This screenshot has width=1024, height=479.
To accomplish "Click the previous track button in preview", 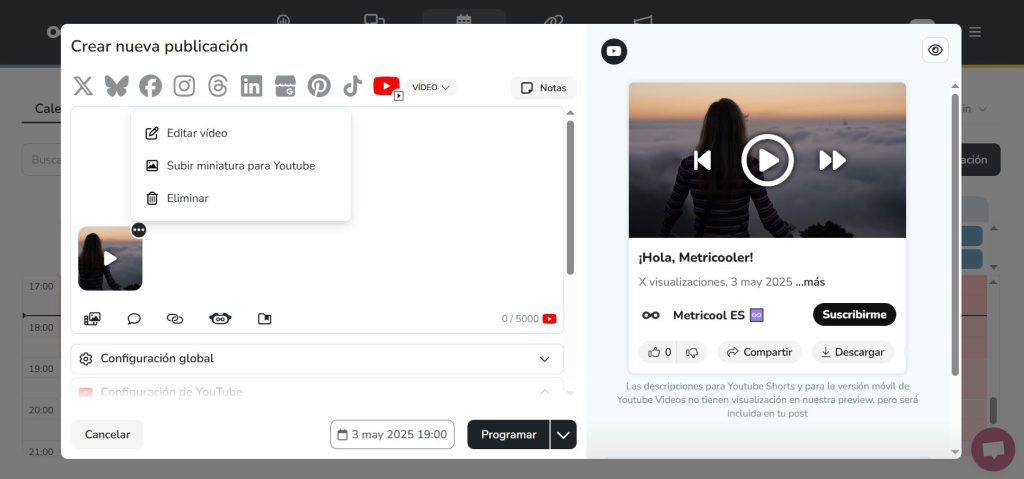I will (x=702, y=160).
